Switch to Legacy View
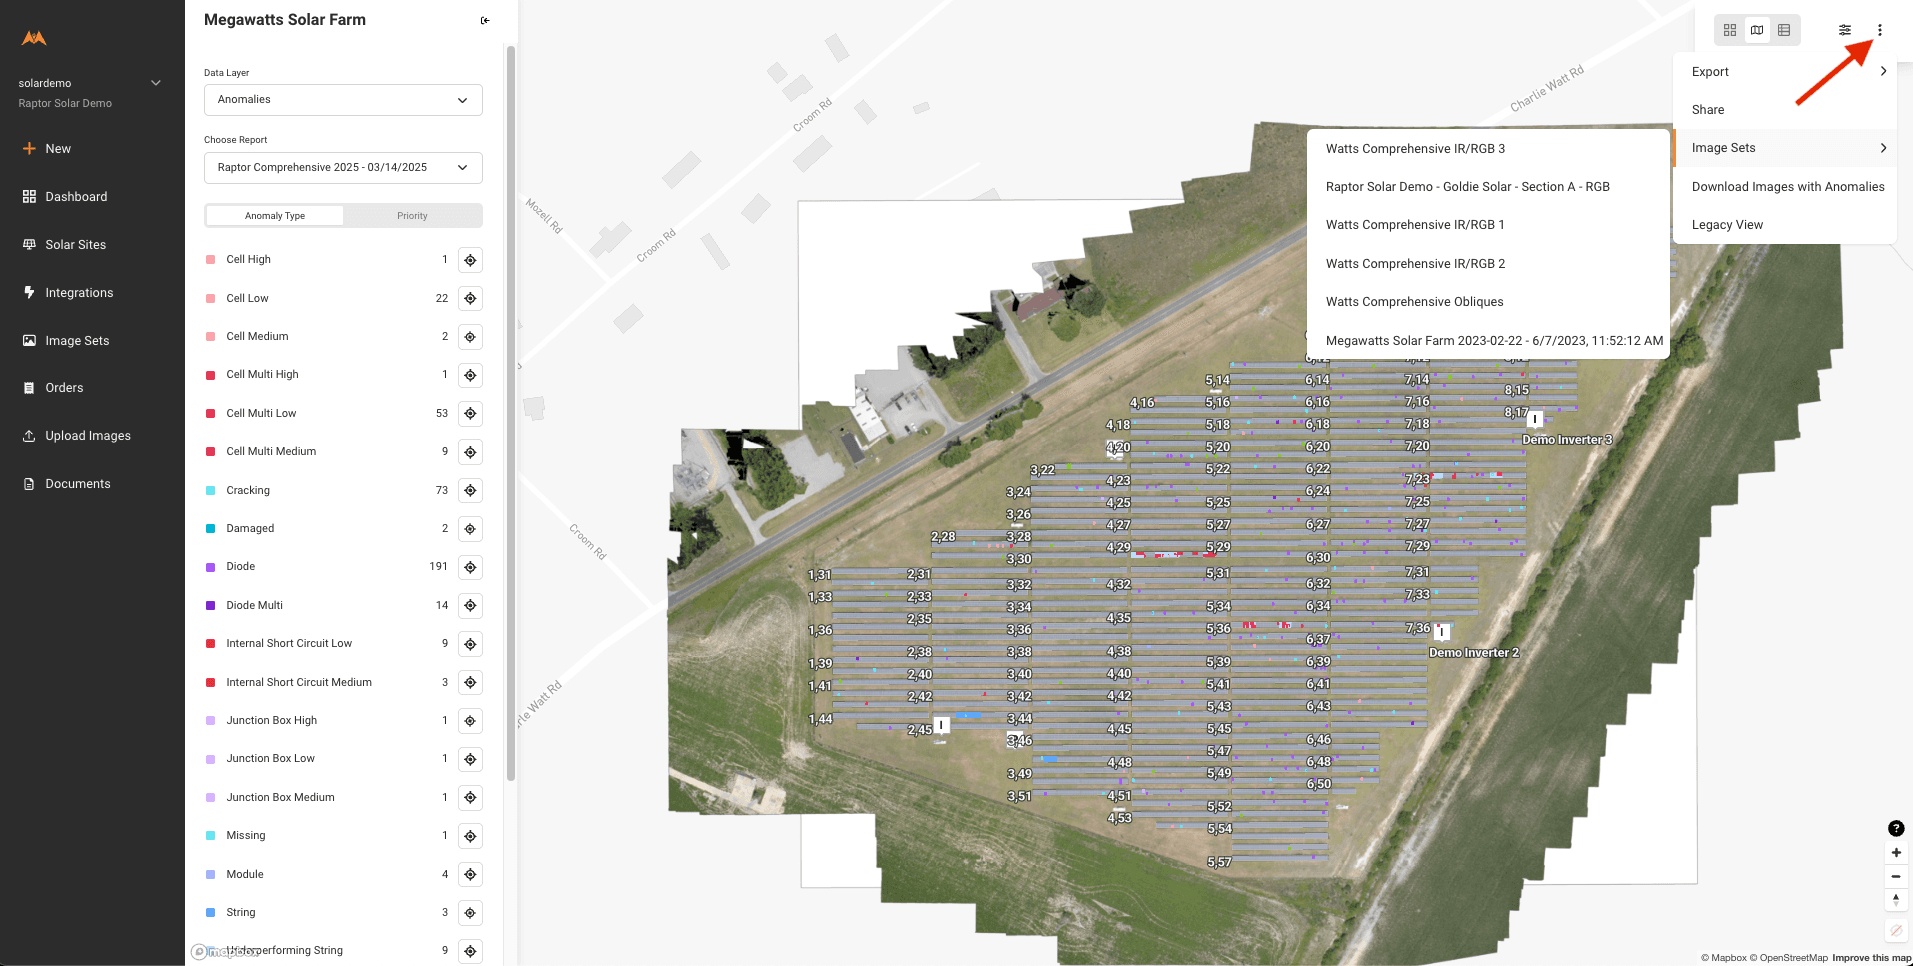The height and width of the screenshot is (966, 1913). click(1785, 225)
